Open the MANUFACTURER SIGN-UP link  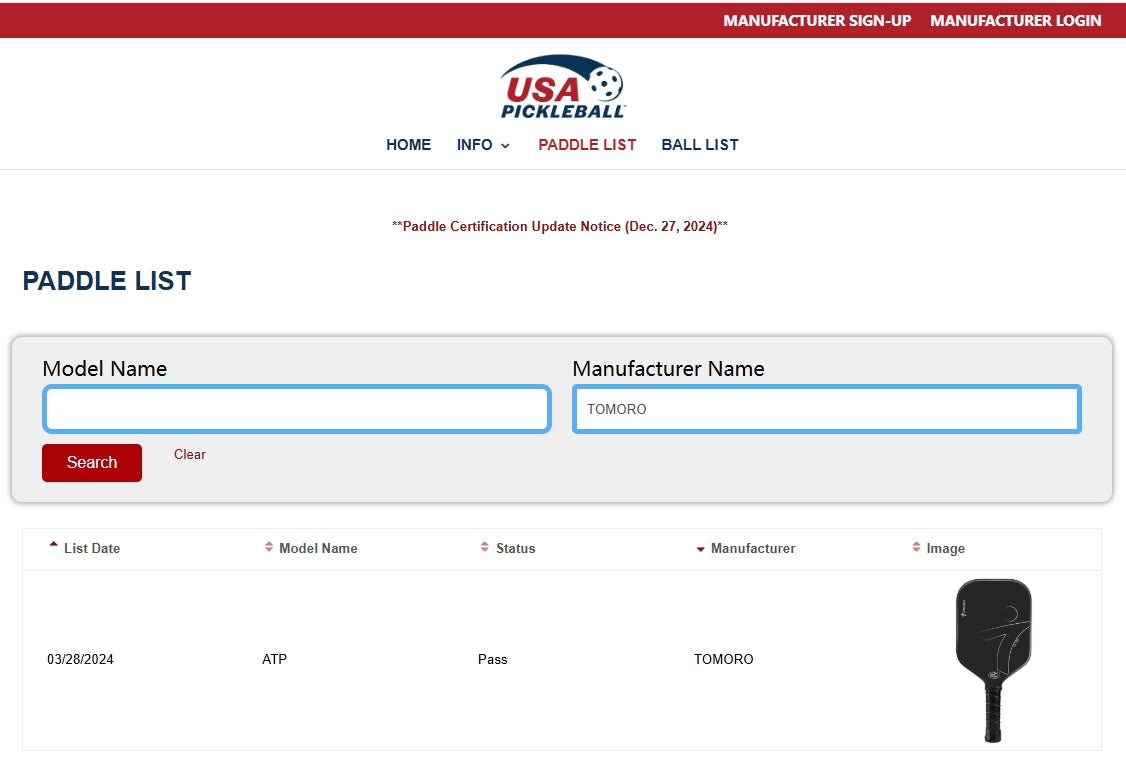click(x=817, y=20)
